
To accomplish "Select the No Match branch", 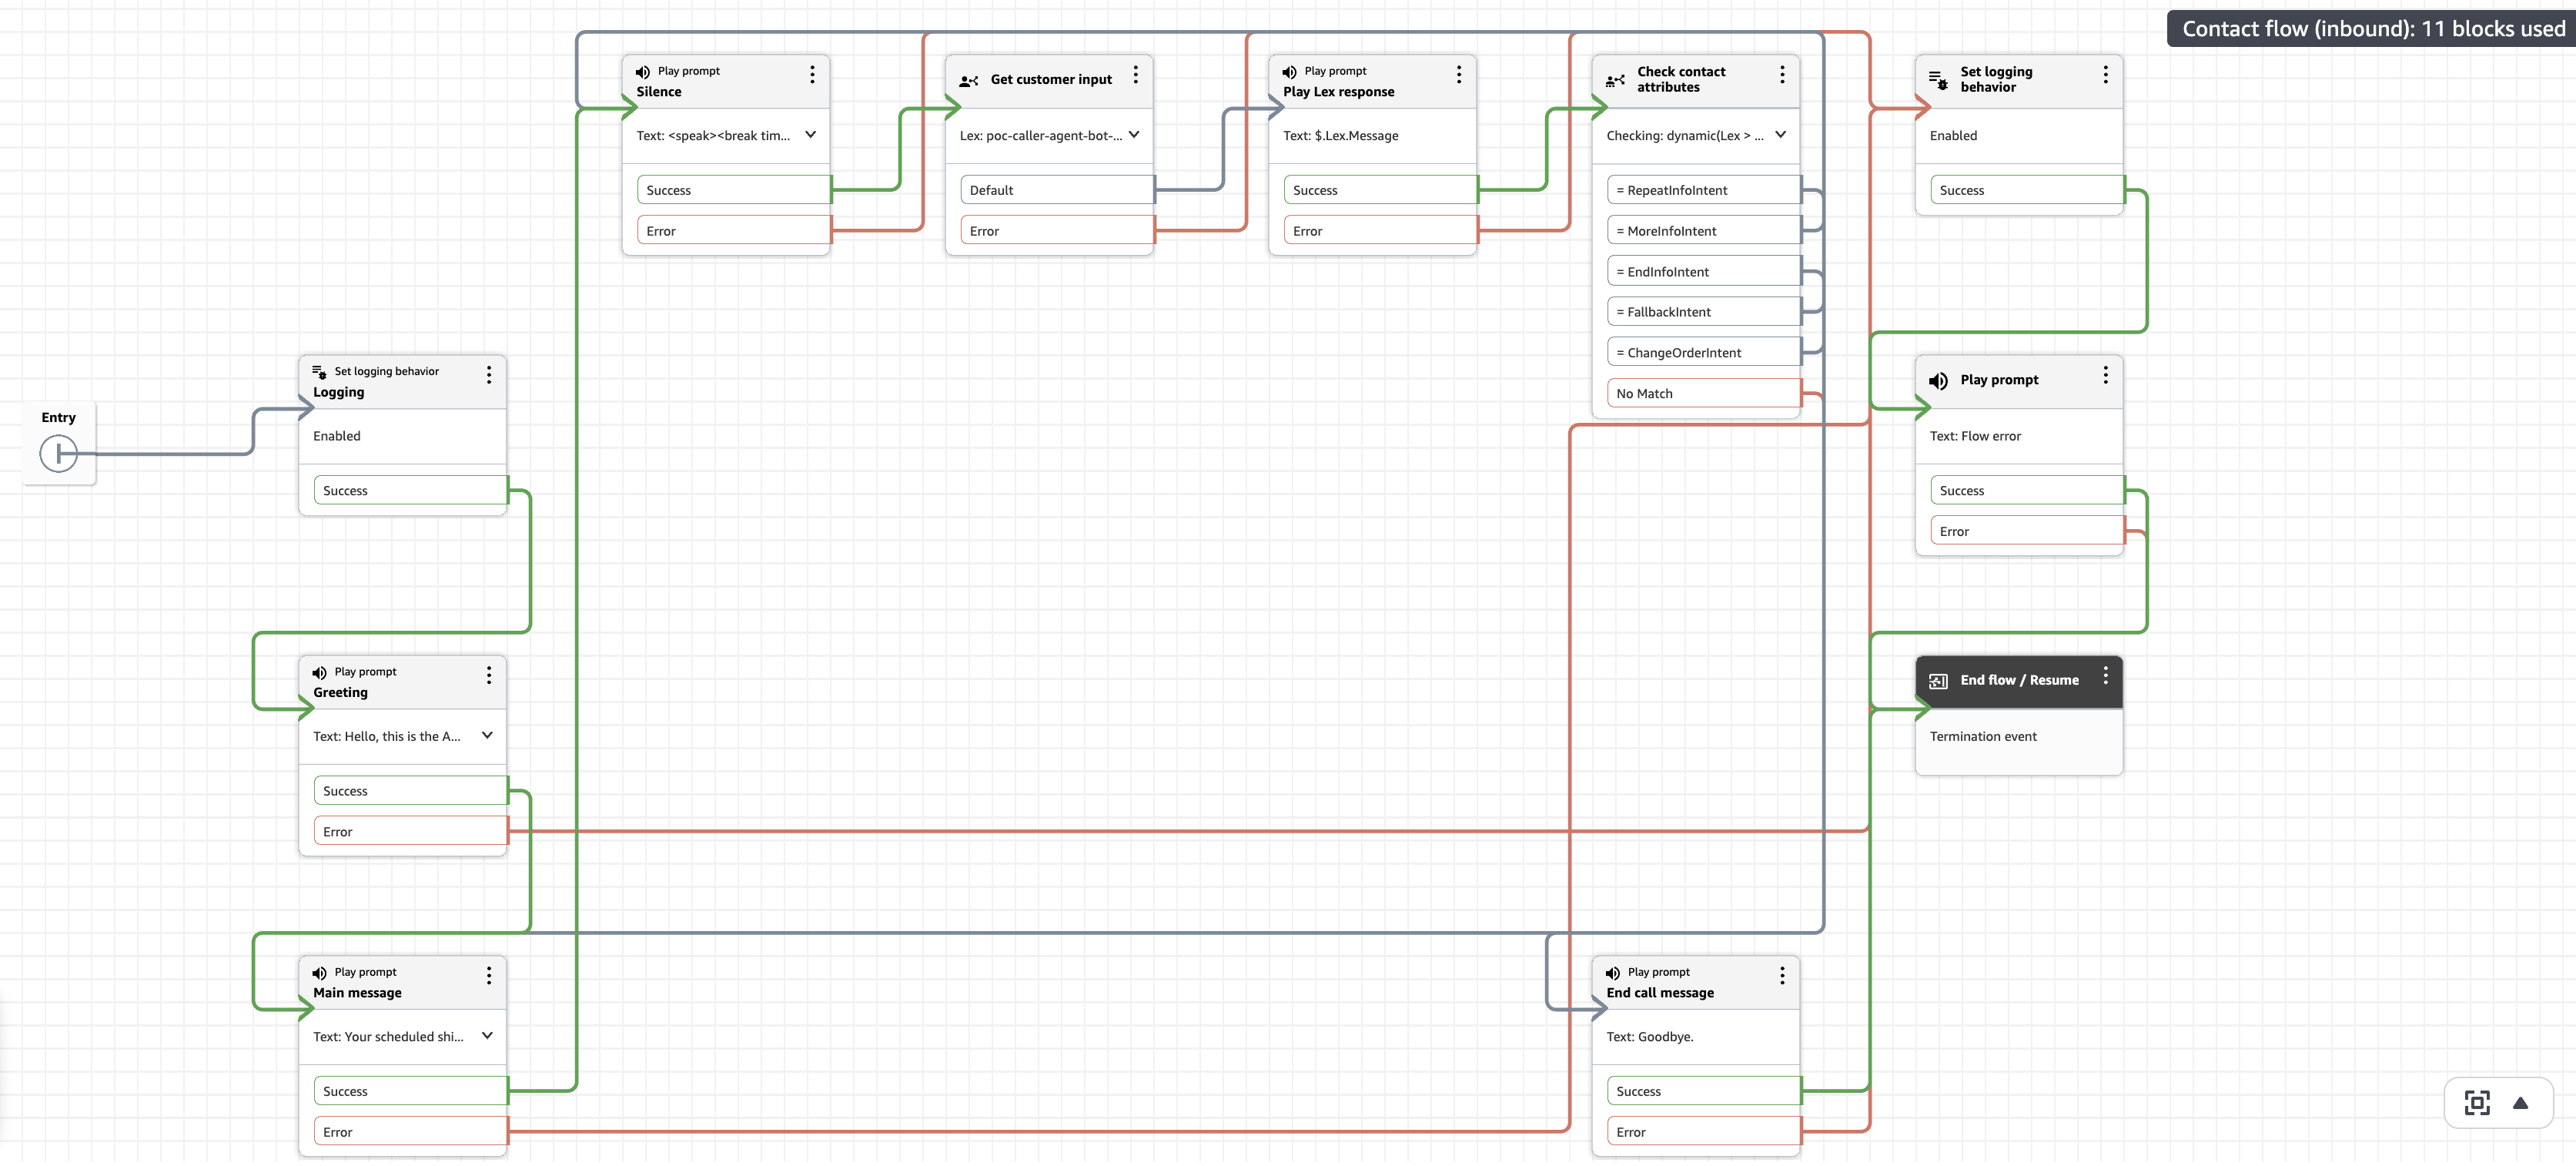I will coord(1704,393).
